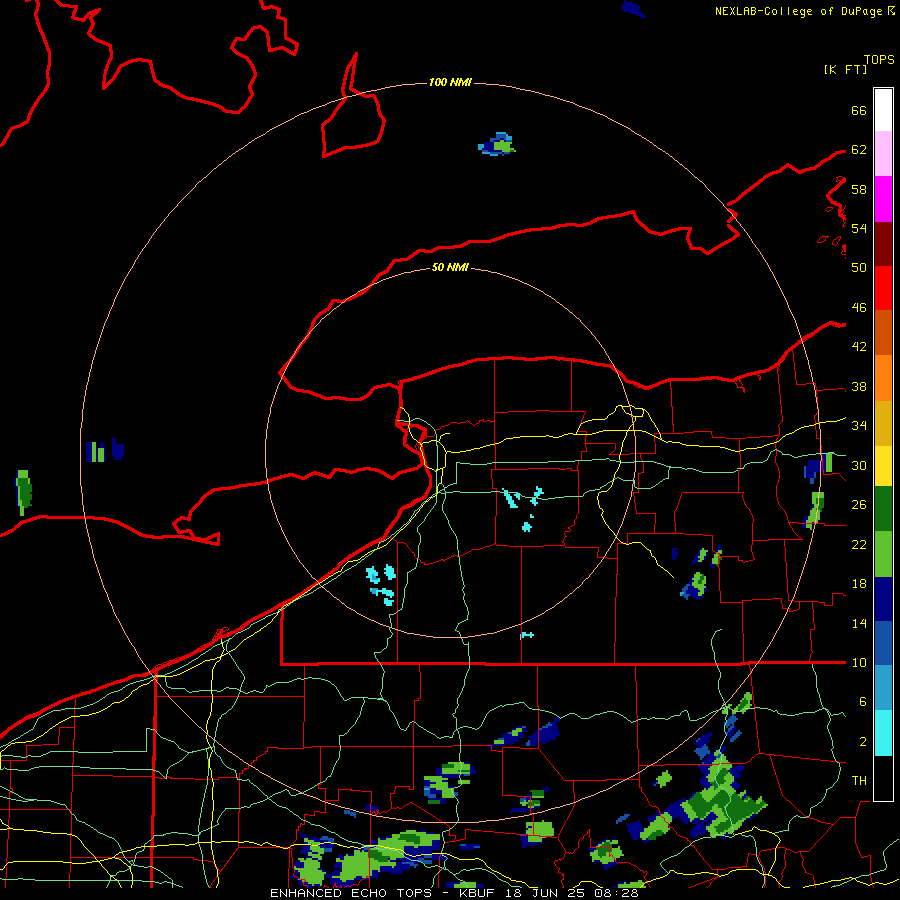
Task: Click the bright red 46-50 kft legend color
Action: tap(883, 288)
